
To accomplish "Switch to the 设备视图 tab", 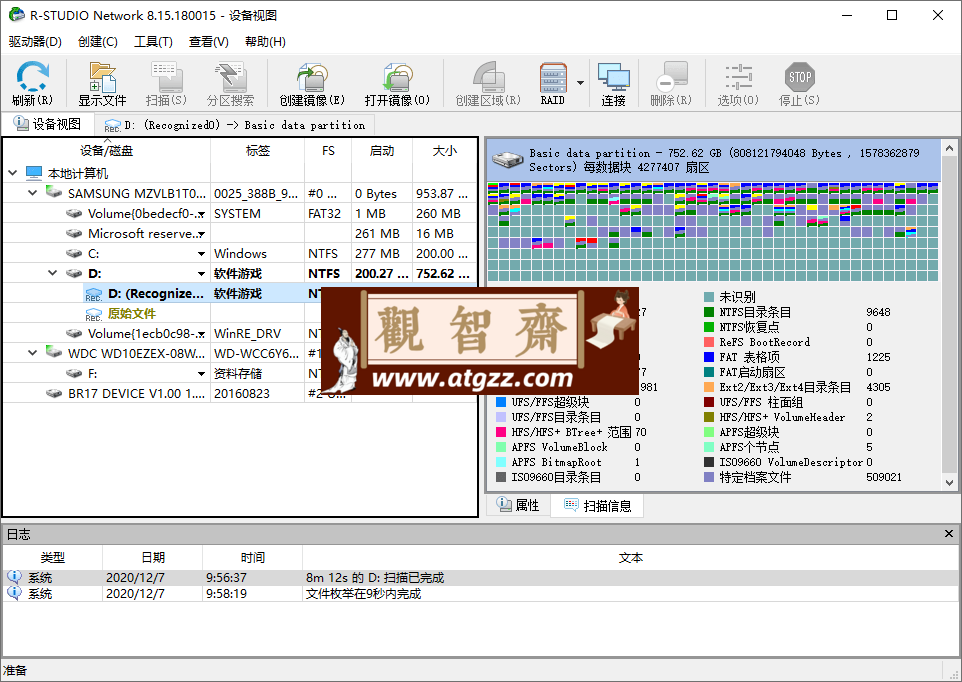I will point(48,124).
